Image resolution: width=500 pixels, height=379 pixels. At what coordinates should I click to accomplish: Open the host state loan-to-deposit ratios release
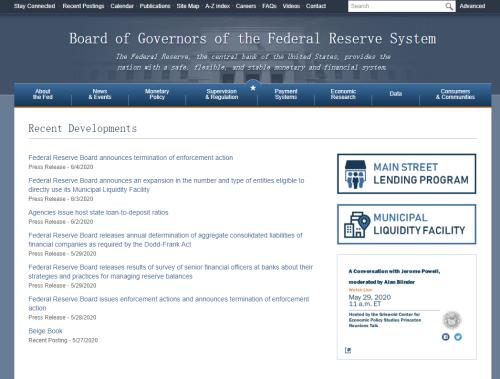pyautogui.click(x=98, y=213)
